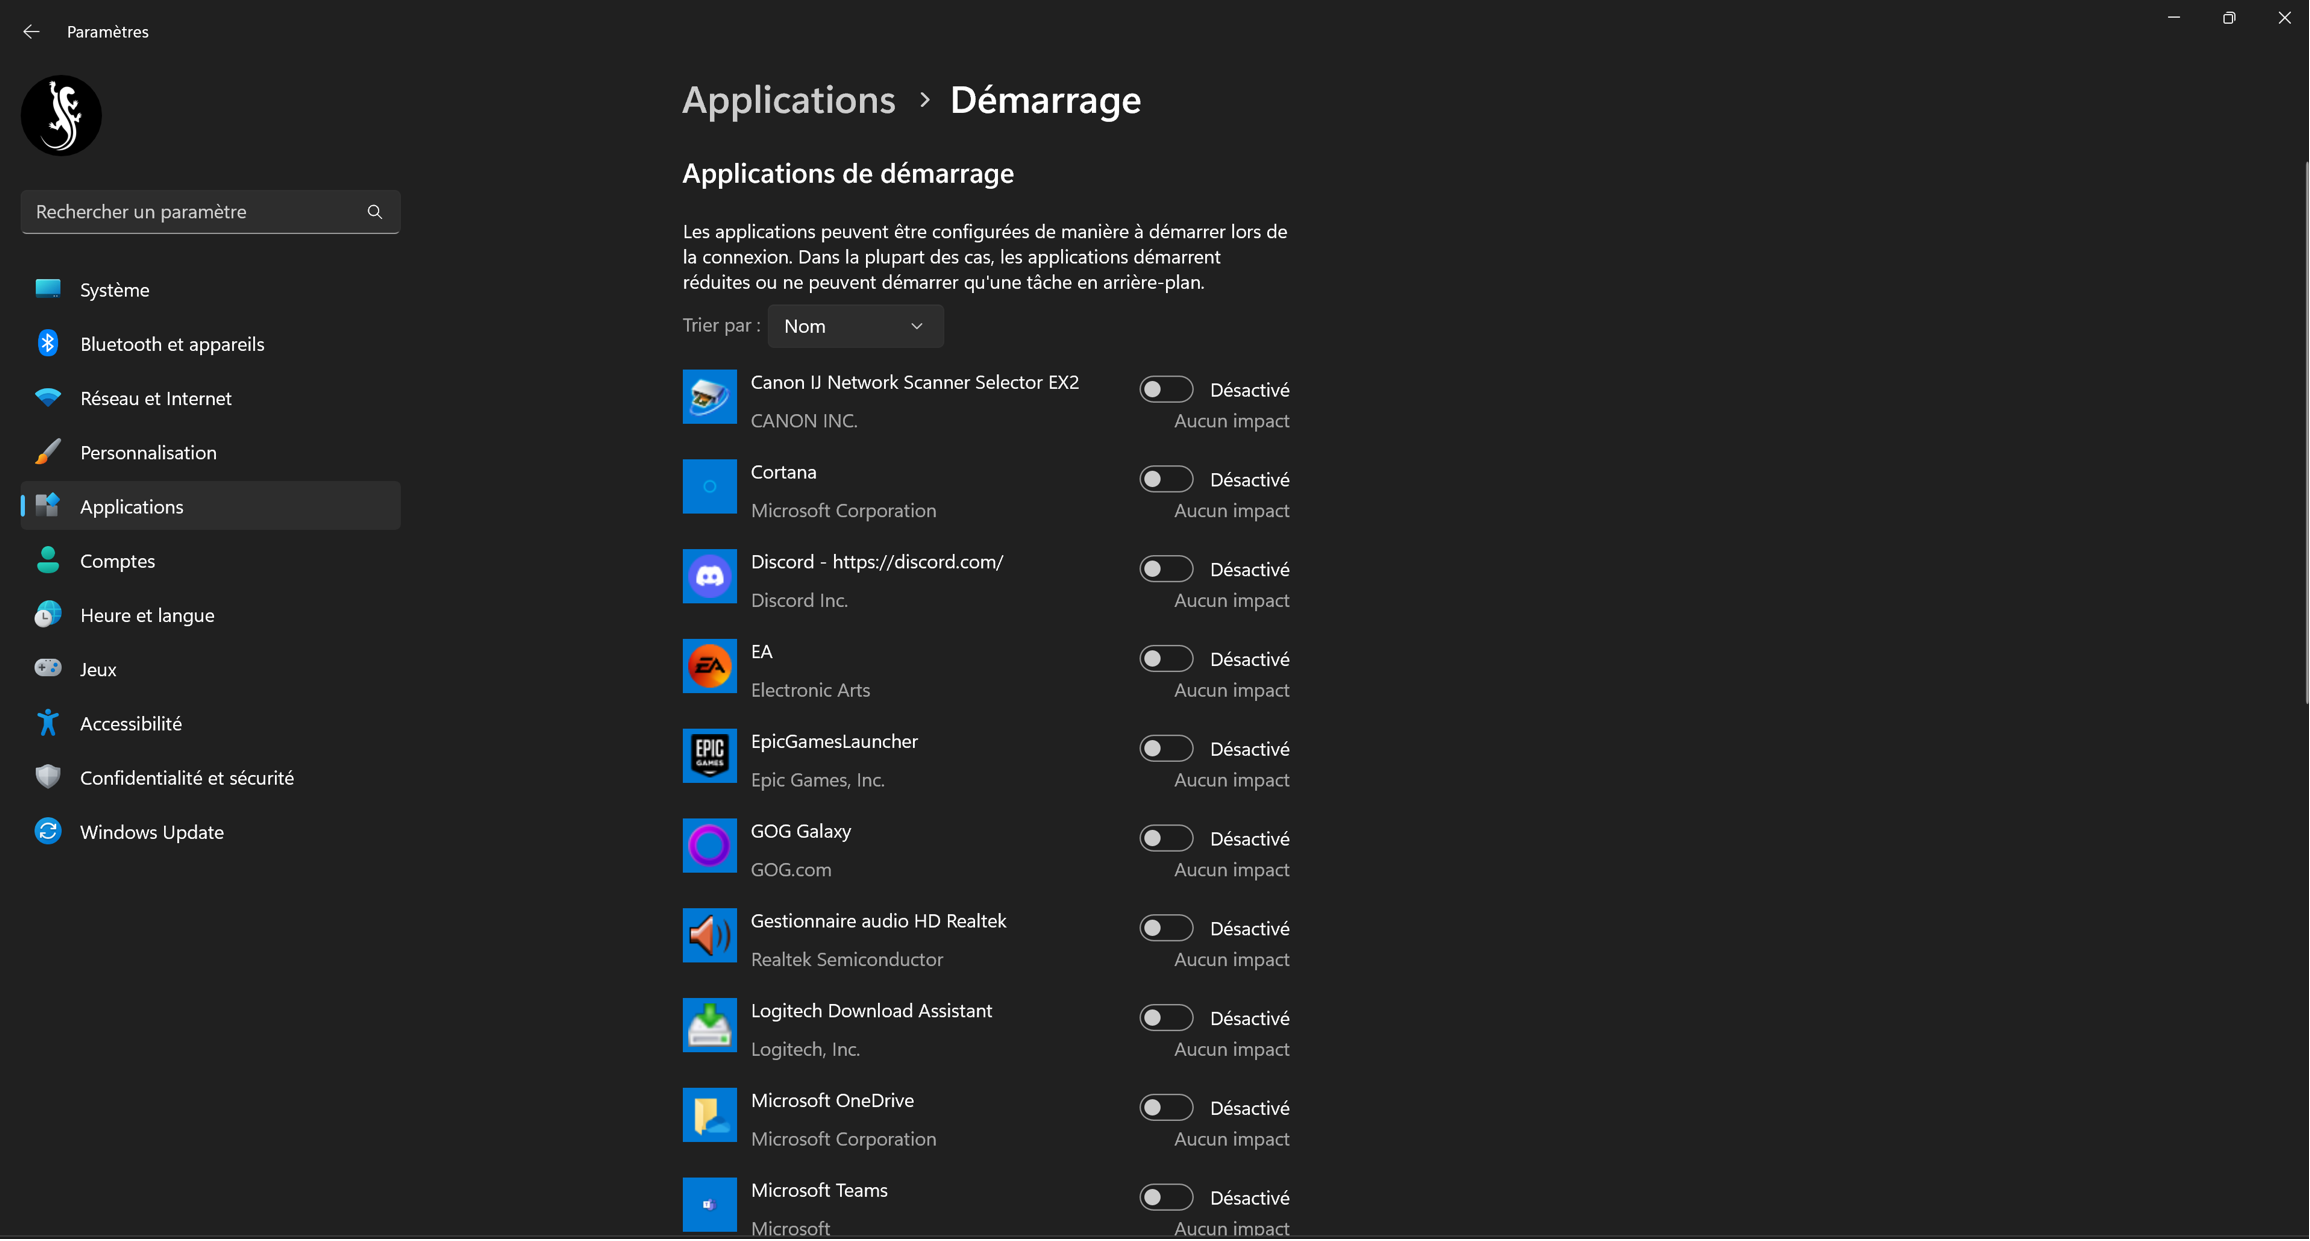Click Applications breadcrumb link in header
The height and width of the screenshot is (1241, 2310).
[x=788, y=100]
